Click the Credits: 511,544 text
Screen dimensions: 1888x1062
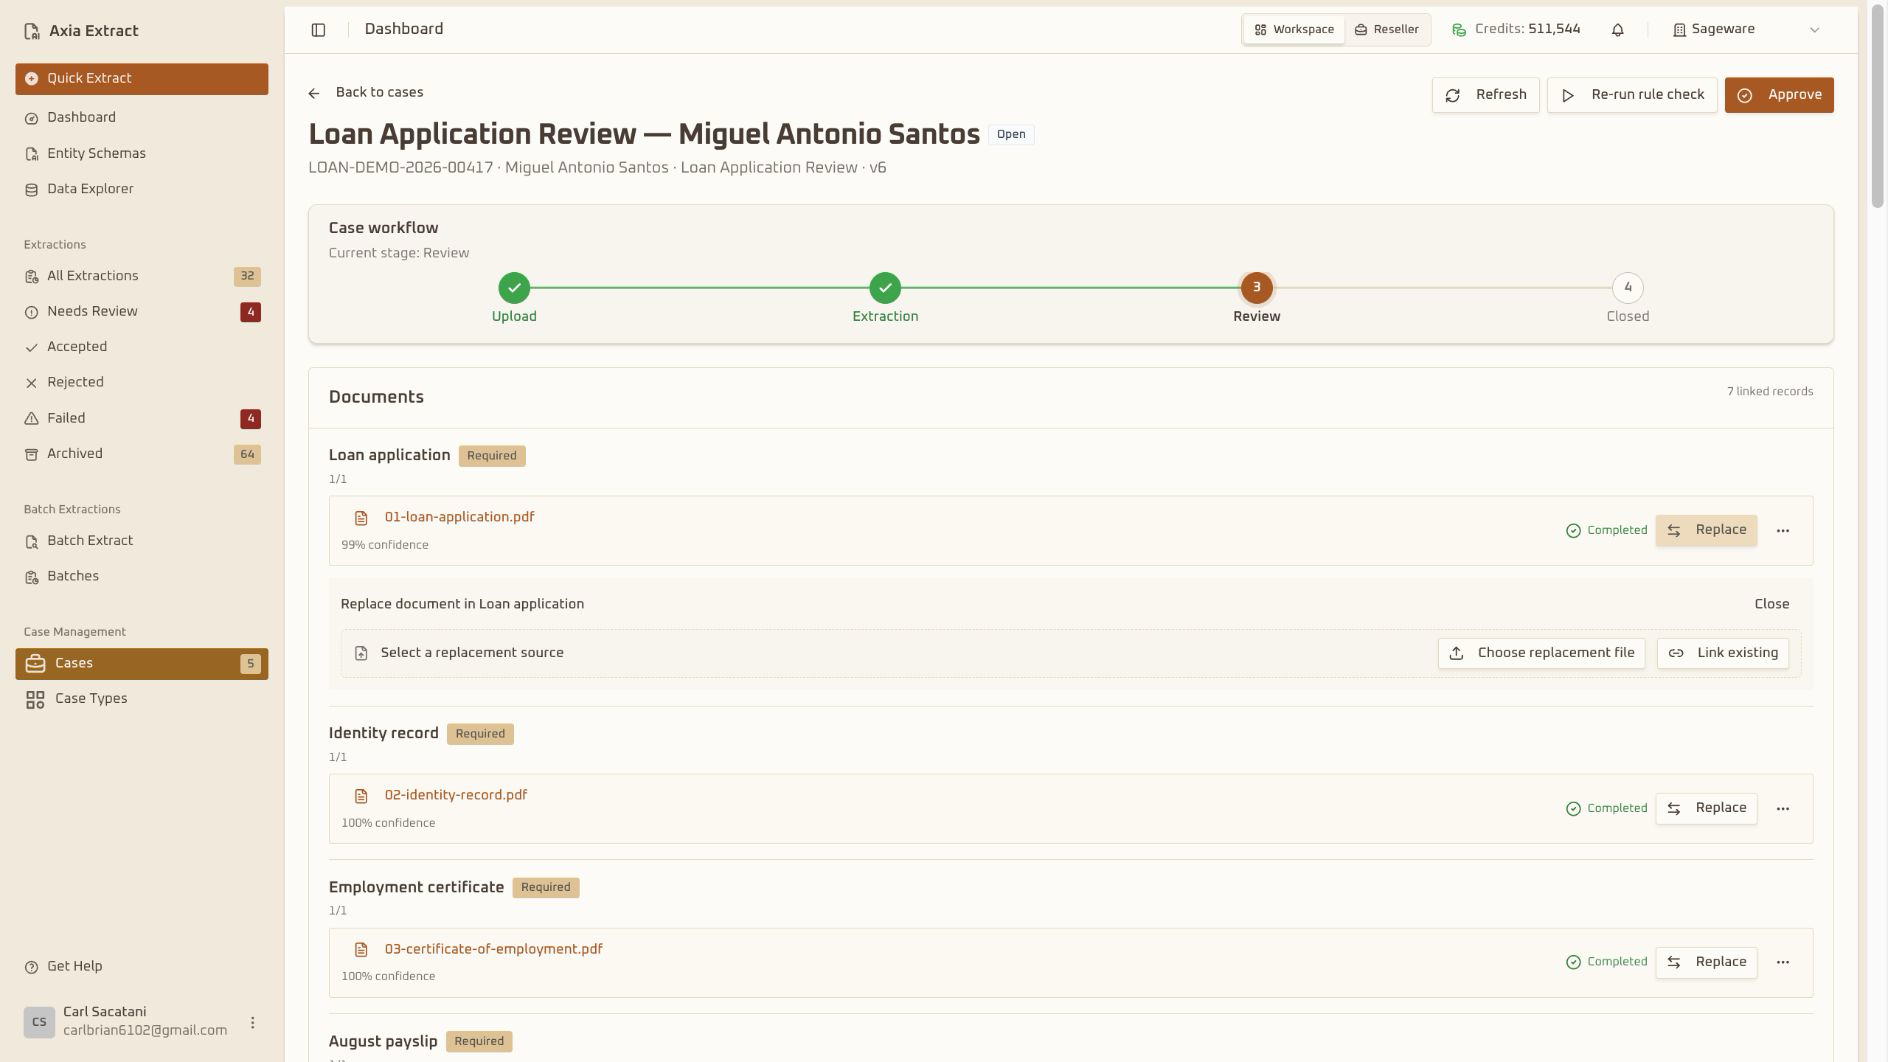click(x=1527, y=30)
